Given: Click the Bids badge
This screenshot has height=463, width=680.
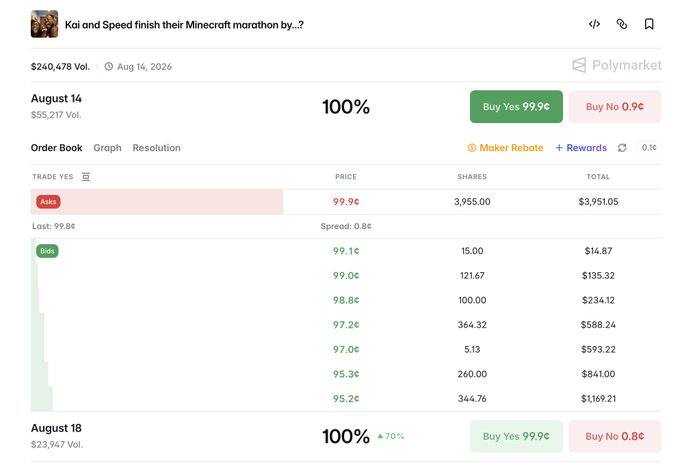Looking at the screenshot, I should (47, 251).
